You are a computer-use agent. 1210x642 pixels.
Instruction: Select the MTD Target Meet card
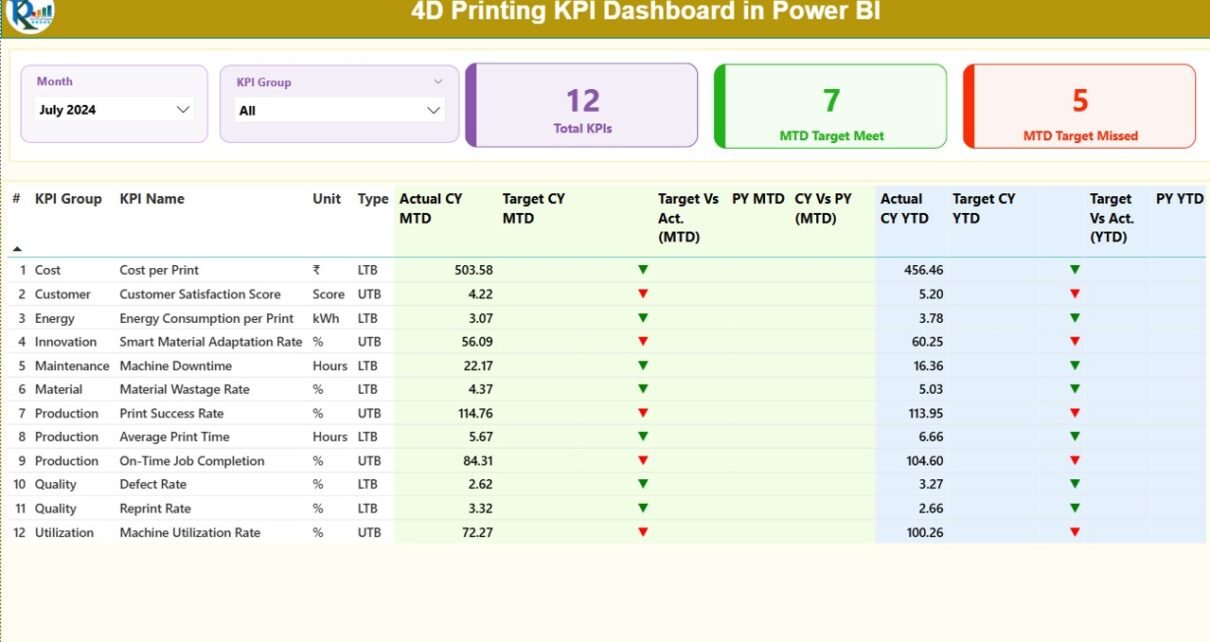coord(831,106)
